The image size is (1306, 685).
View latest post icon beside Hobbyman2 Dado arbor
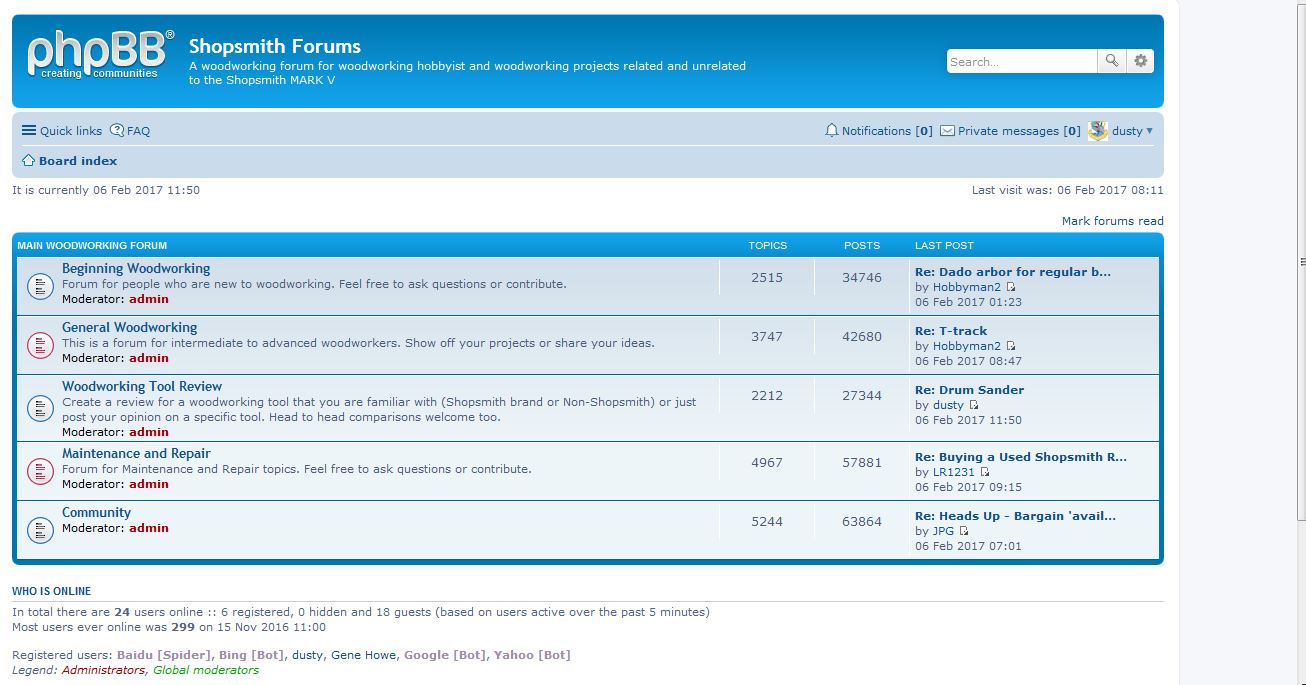point(1011,288)
